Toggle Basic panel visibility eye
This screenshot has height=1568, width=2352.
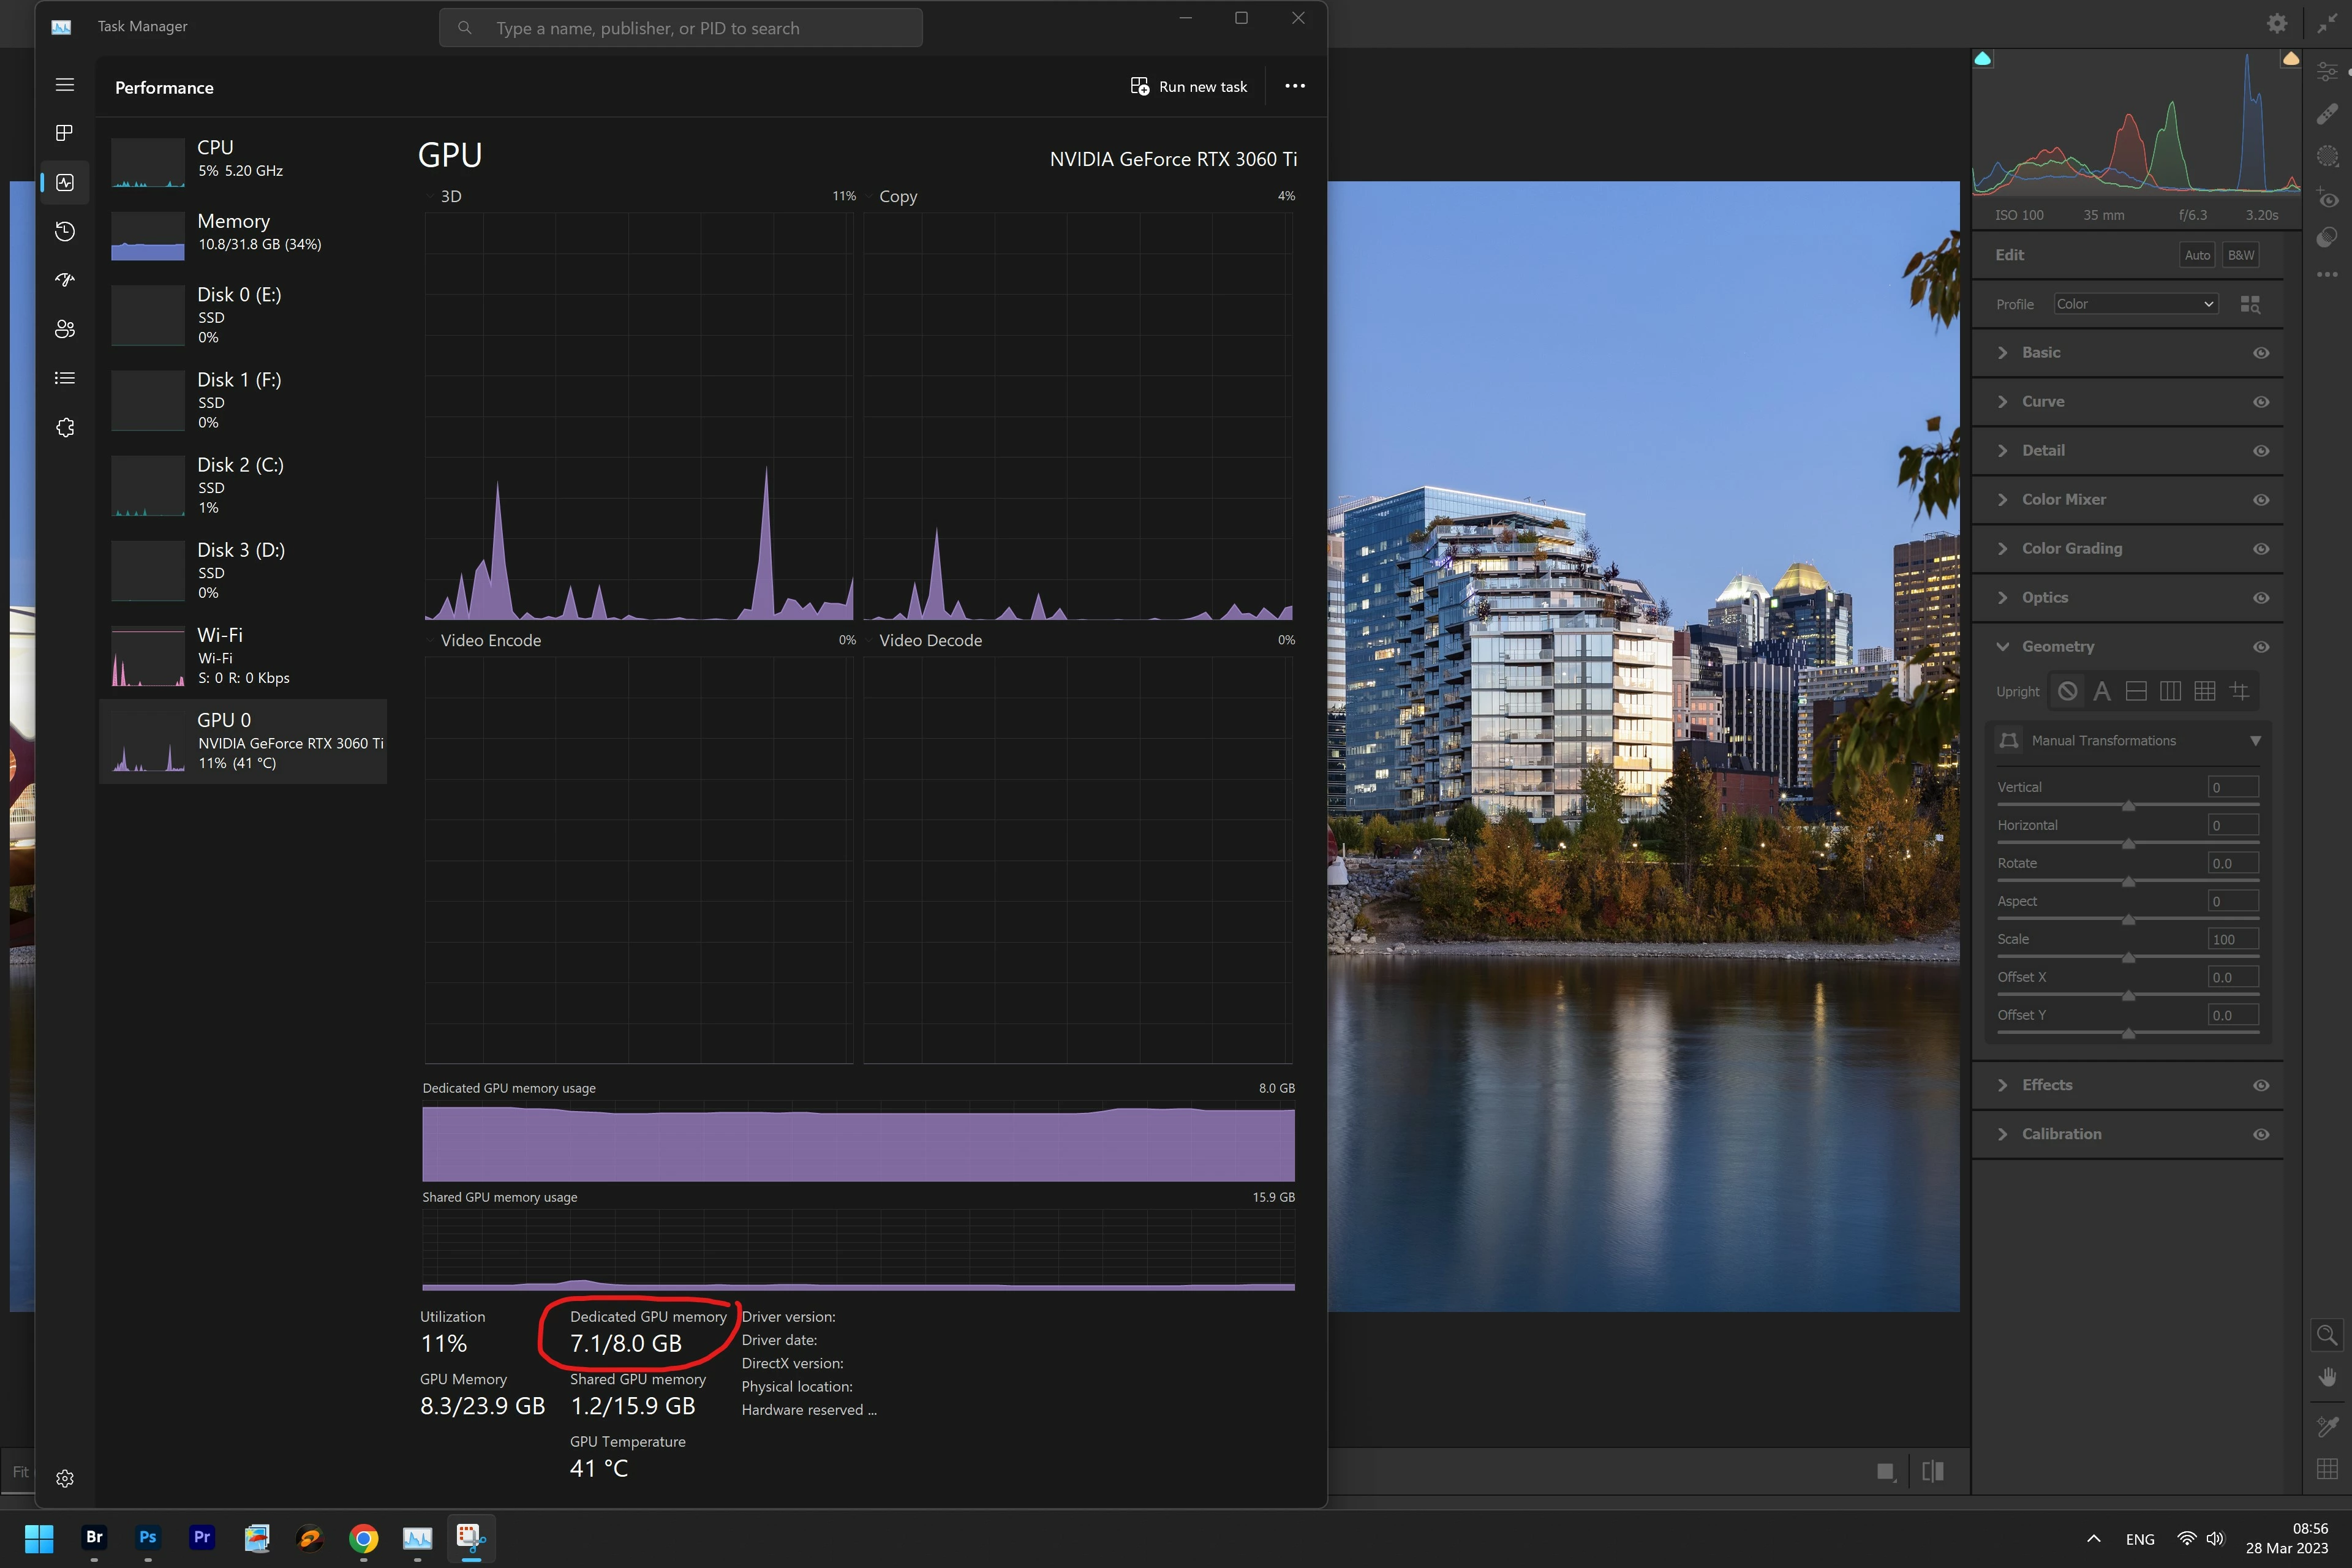click(2261, 353)
